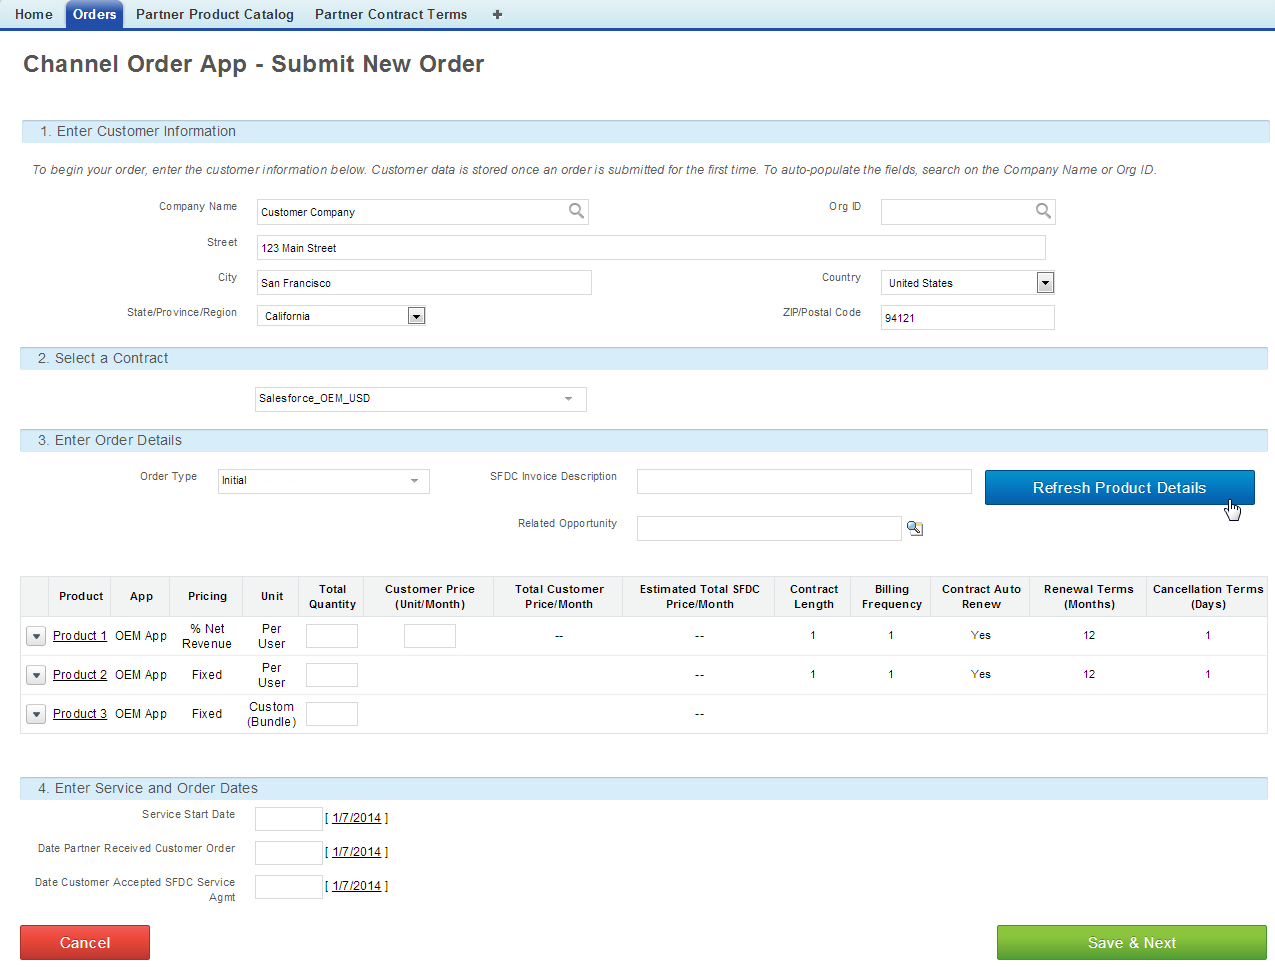Expand the Product 1 row arrow
The width and height of the screenshot is (1275, 967).
36,636
